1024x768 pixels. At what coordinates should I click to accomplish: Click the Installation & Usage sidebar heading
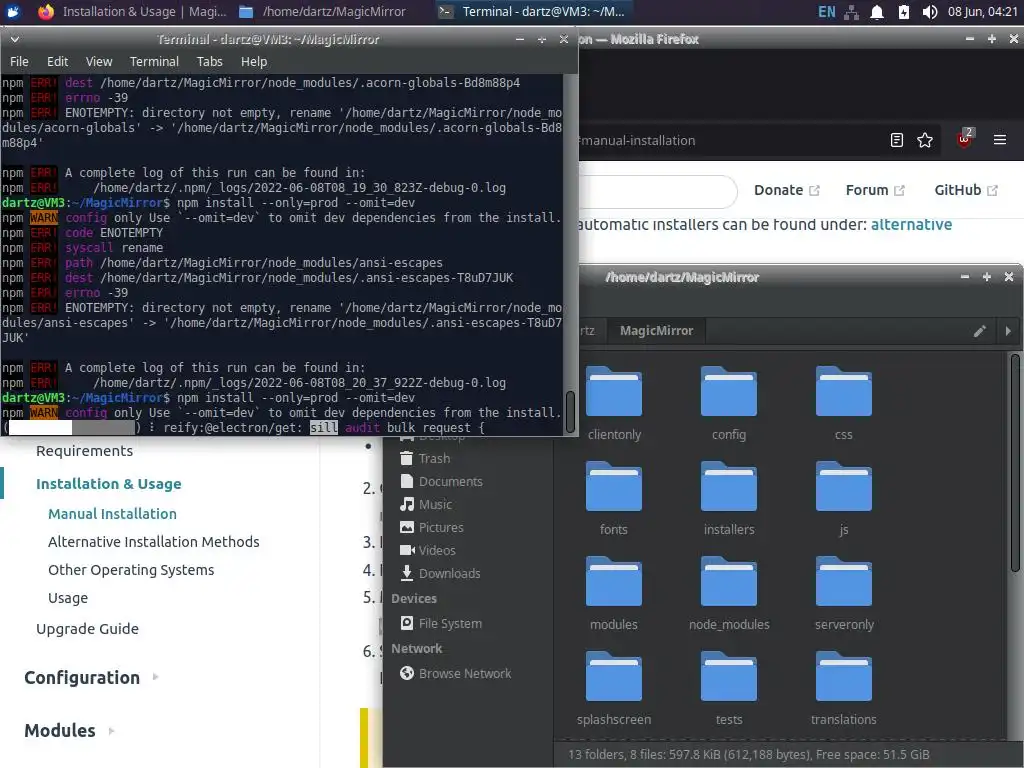(108, 484)
